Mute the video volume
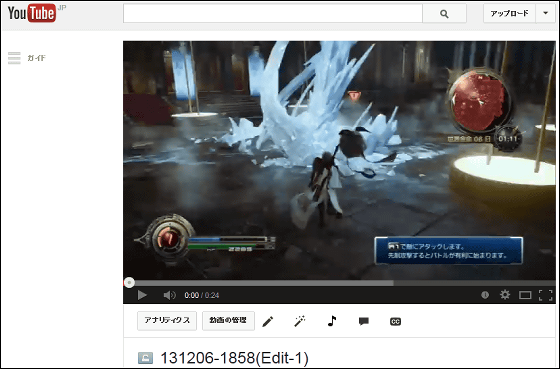The height and width of the screenshot is (369, 560). [x=169, y=295]
